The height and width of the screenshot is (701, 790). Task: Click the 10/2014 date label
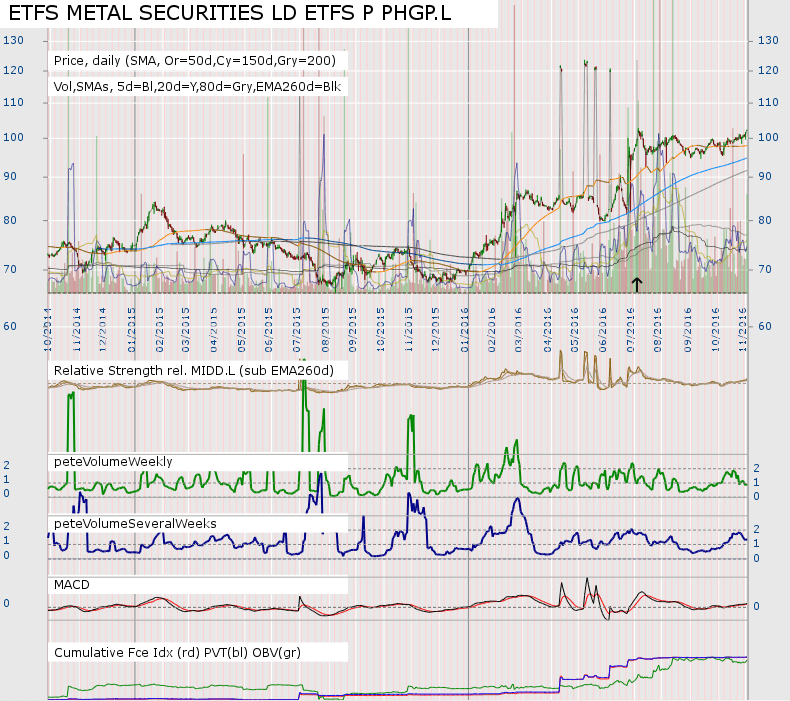pyautogui.click(x=48, y=330)
